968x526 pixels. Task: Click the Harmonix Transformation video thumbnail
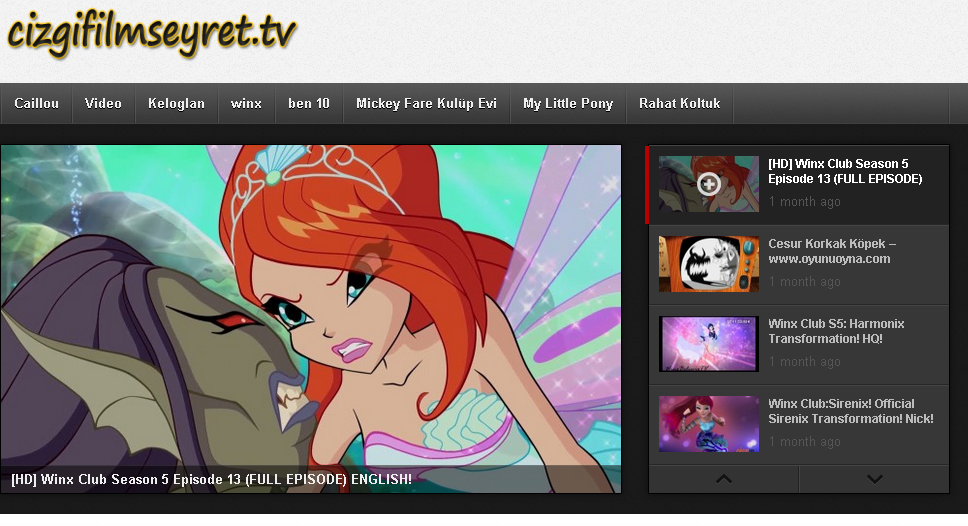708,344
